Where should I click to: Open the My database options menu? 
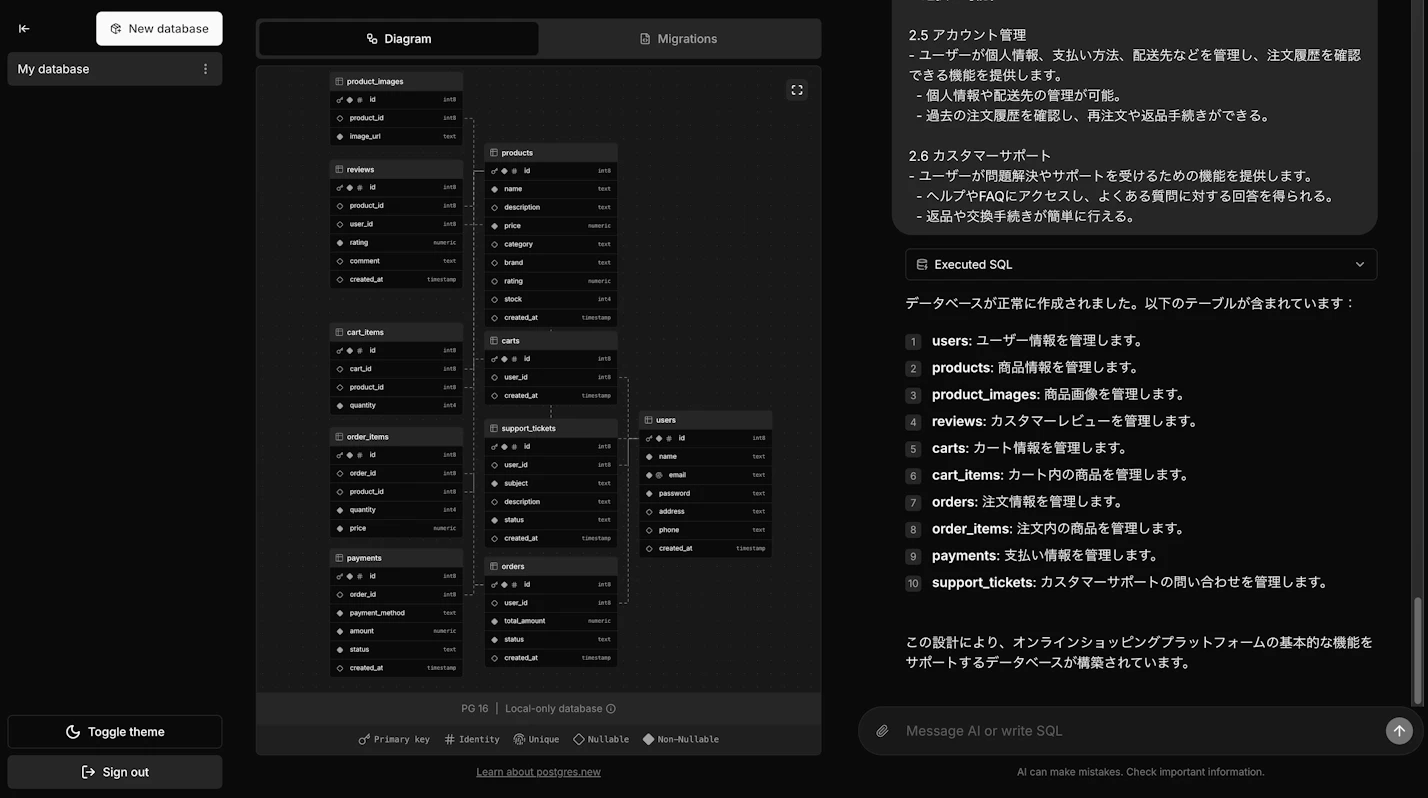pyautogui.click(x=206, y=68)
